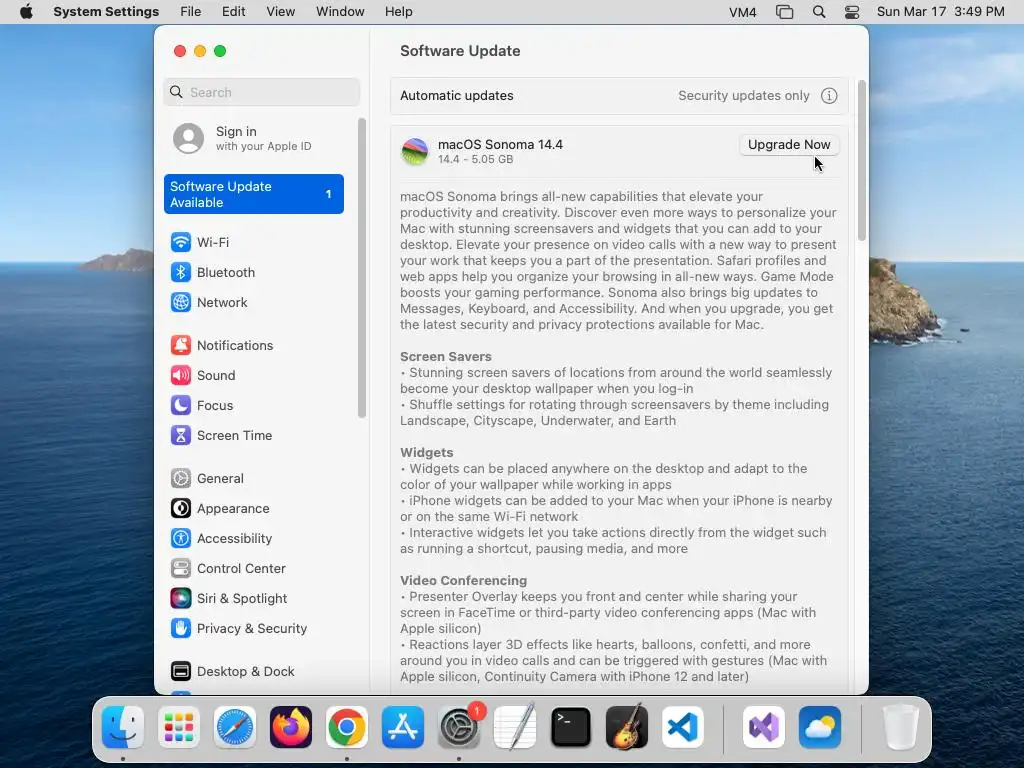1024x768 pixels.
Task: Launch Google Chrome from the Dock
Action: 347,727
